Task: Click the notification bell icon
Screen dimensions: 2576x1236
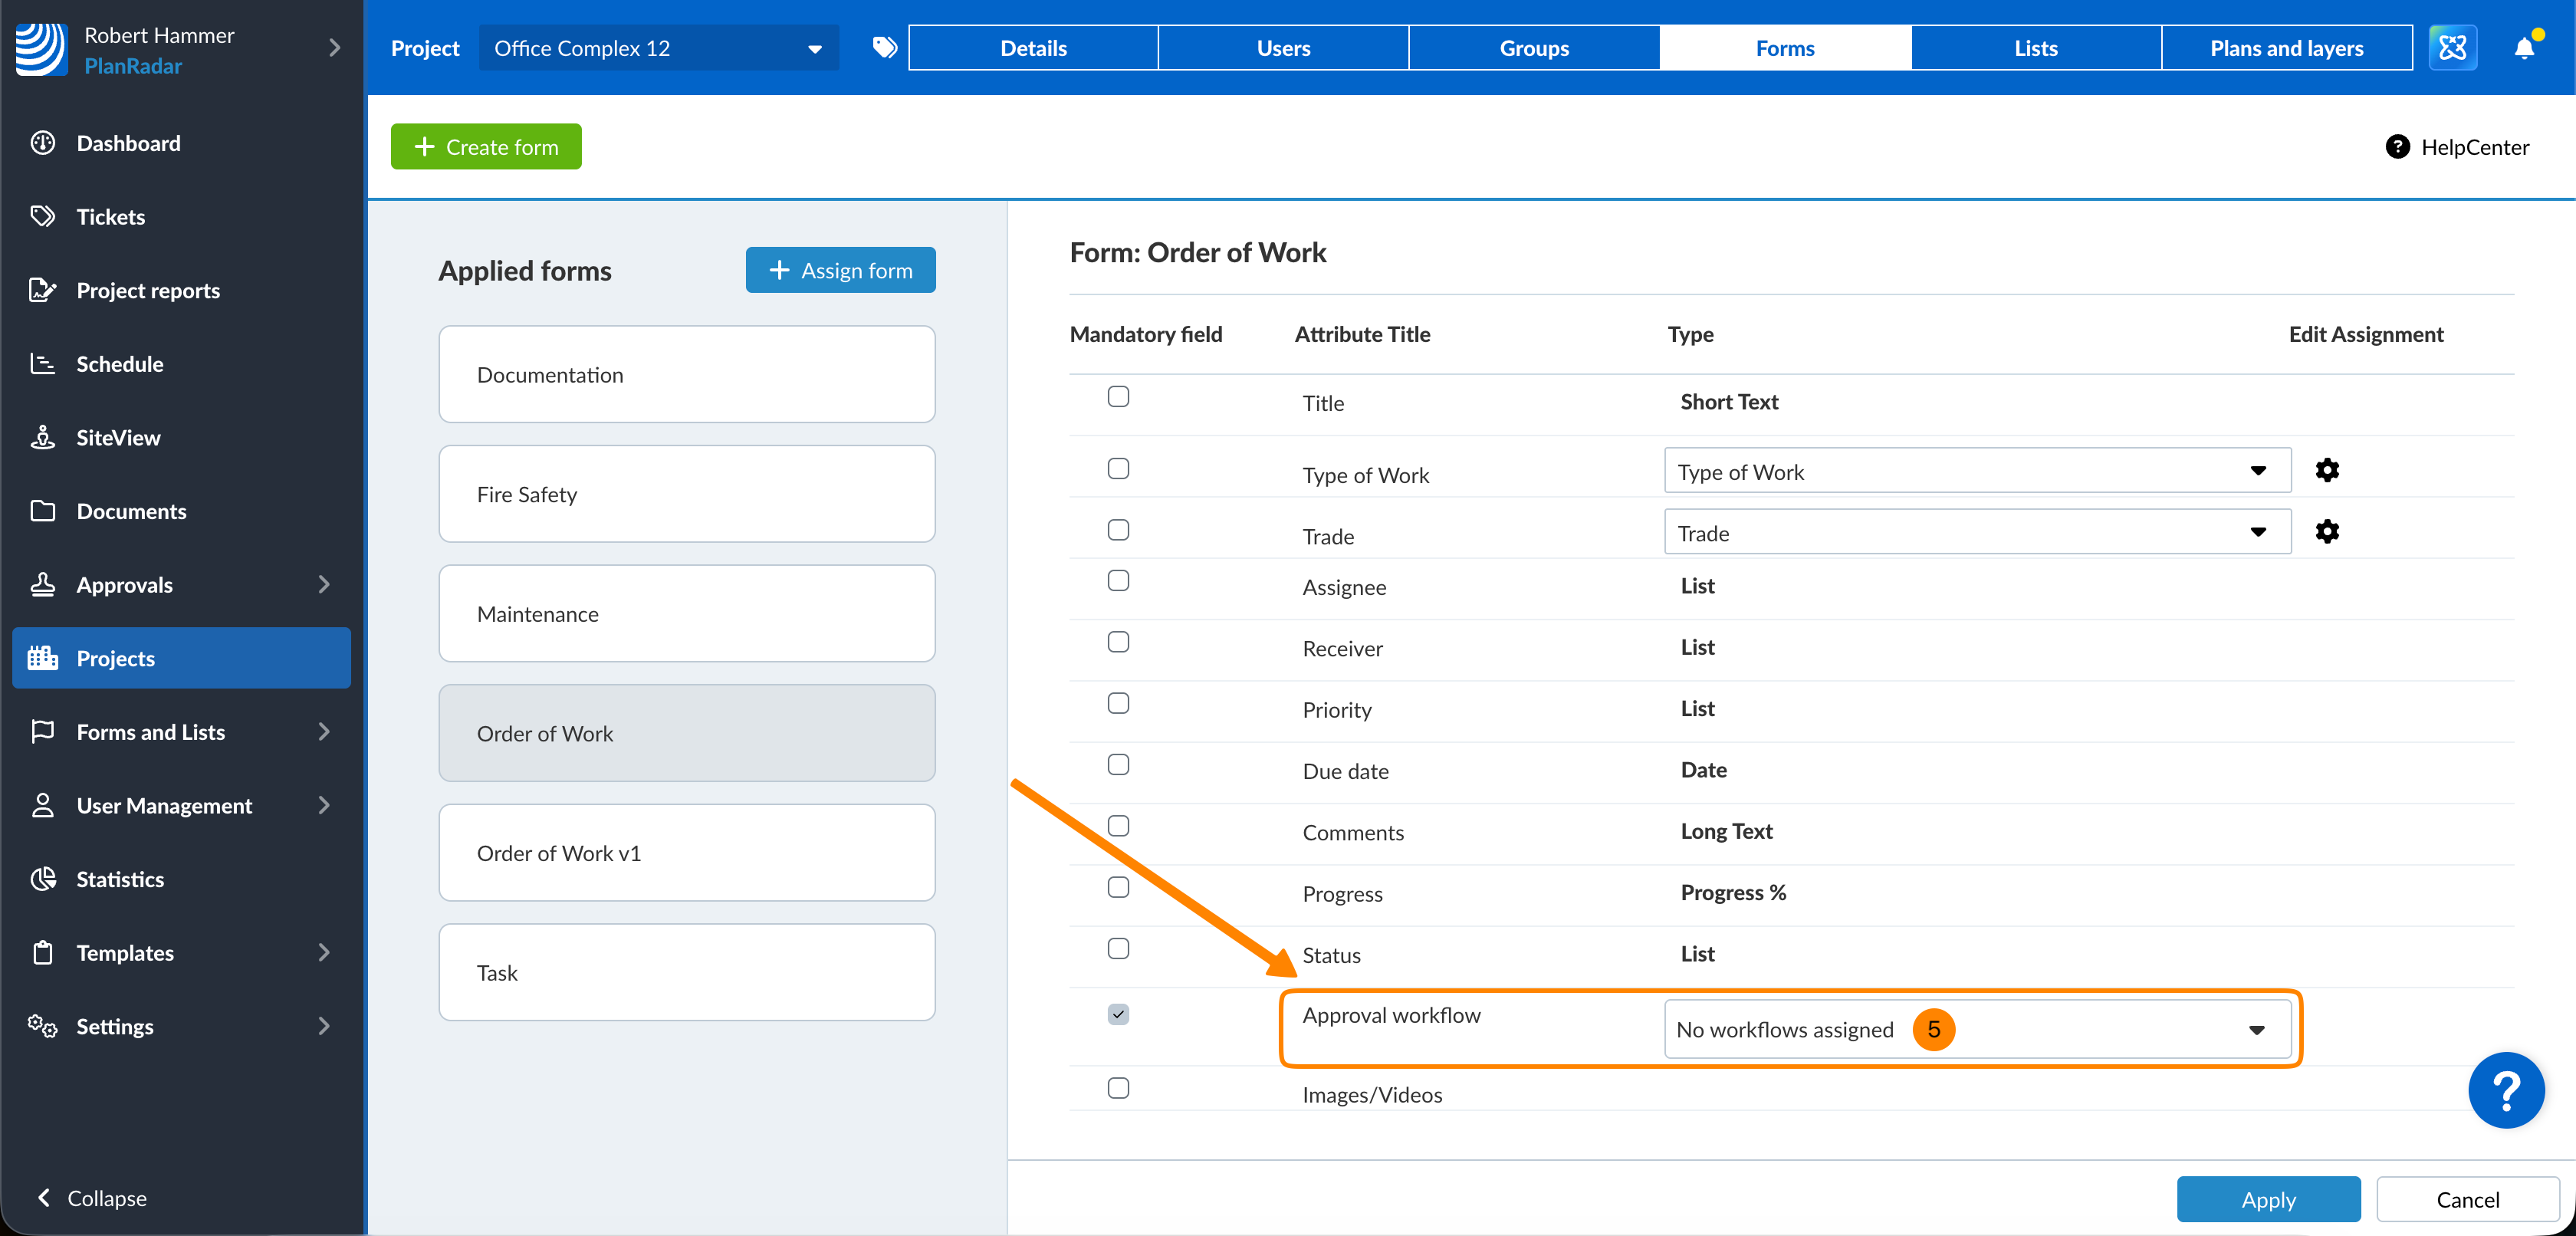Action: pyautogui.click(x=2523, y=48)
